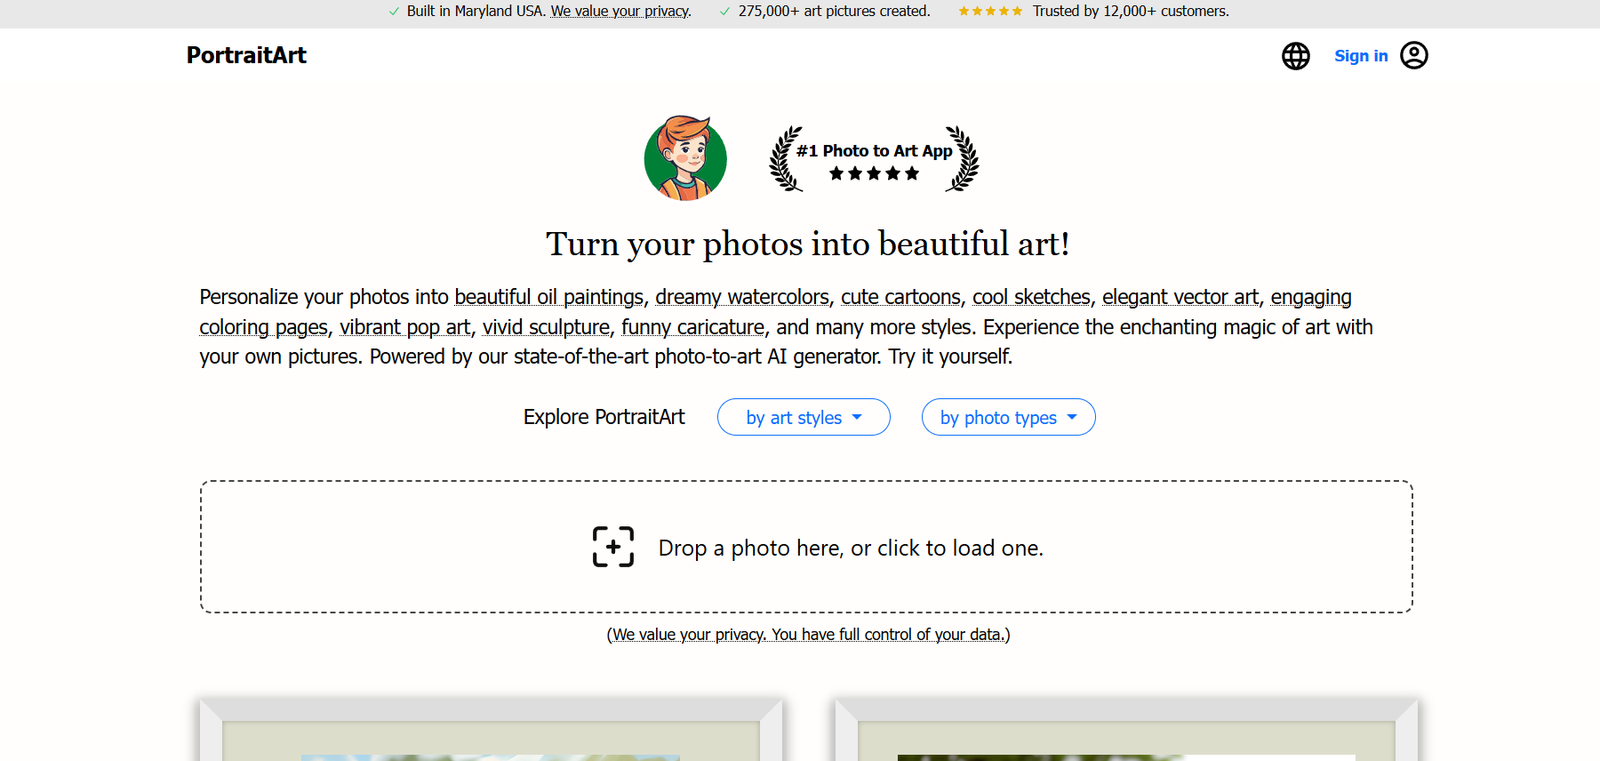The width and height of the screenshot is (1600, 761).
Task: Click the photo upload focus-frame icon
Action: (x=613, y=547)
